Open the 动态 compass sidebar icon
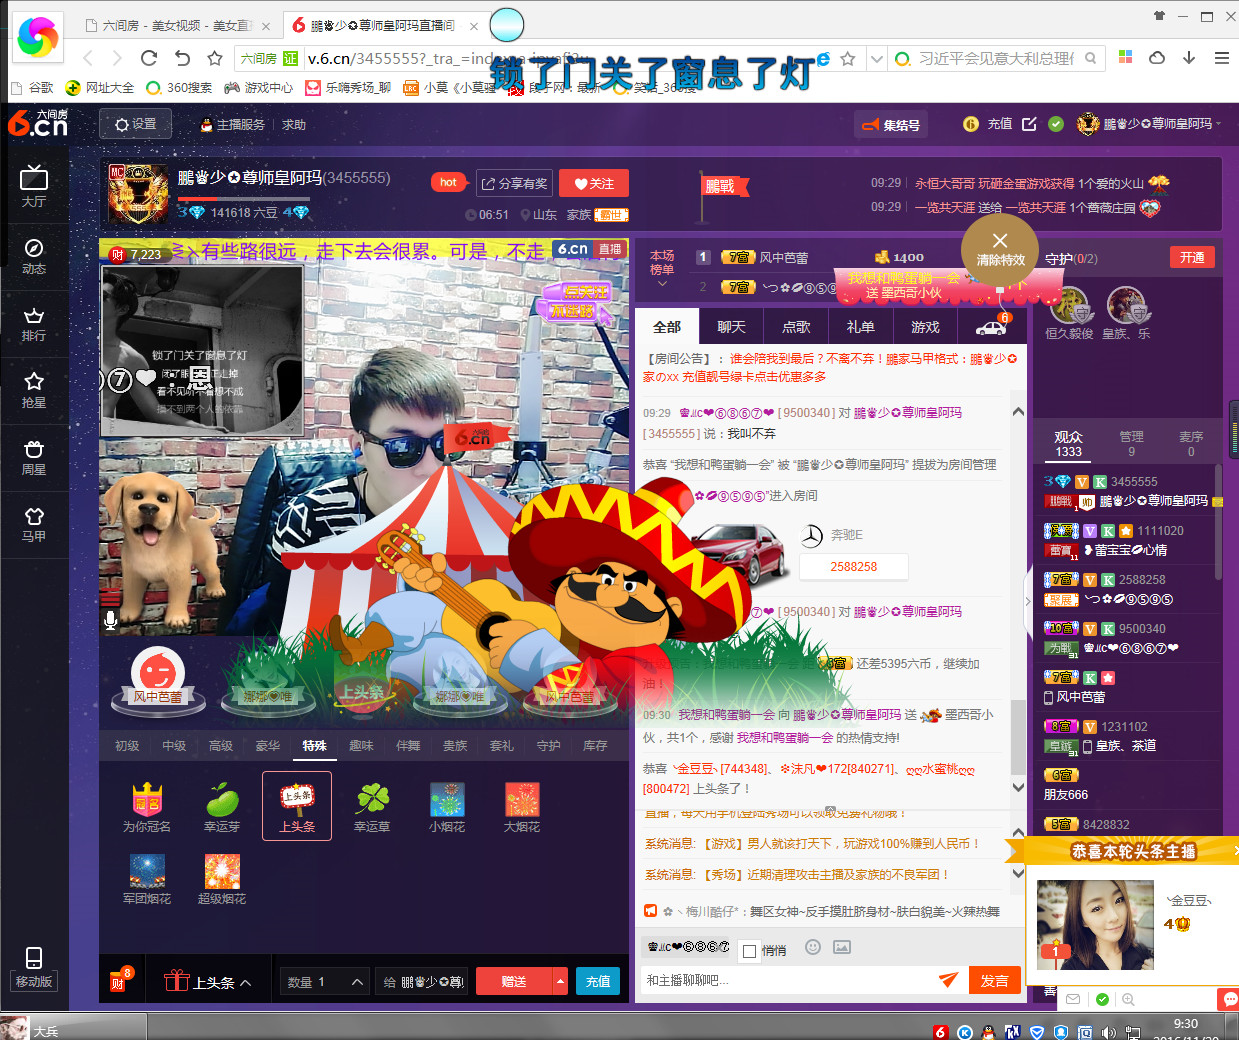The width and height of the screenshot is (1239, 1040). coord(34,256)
